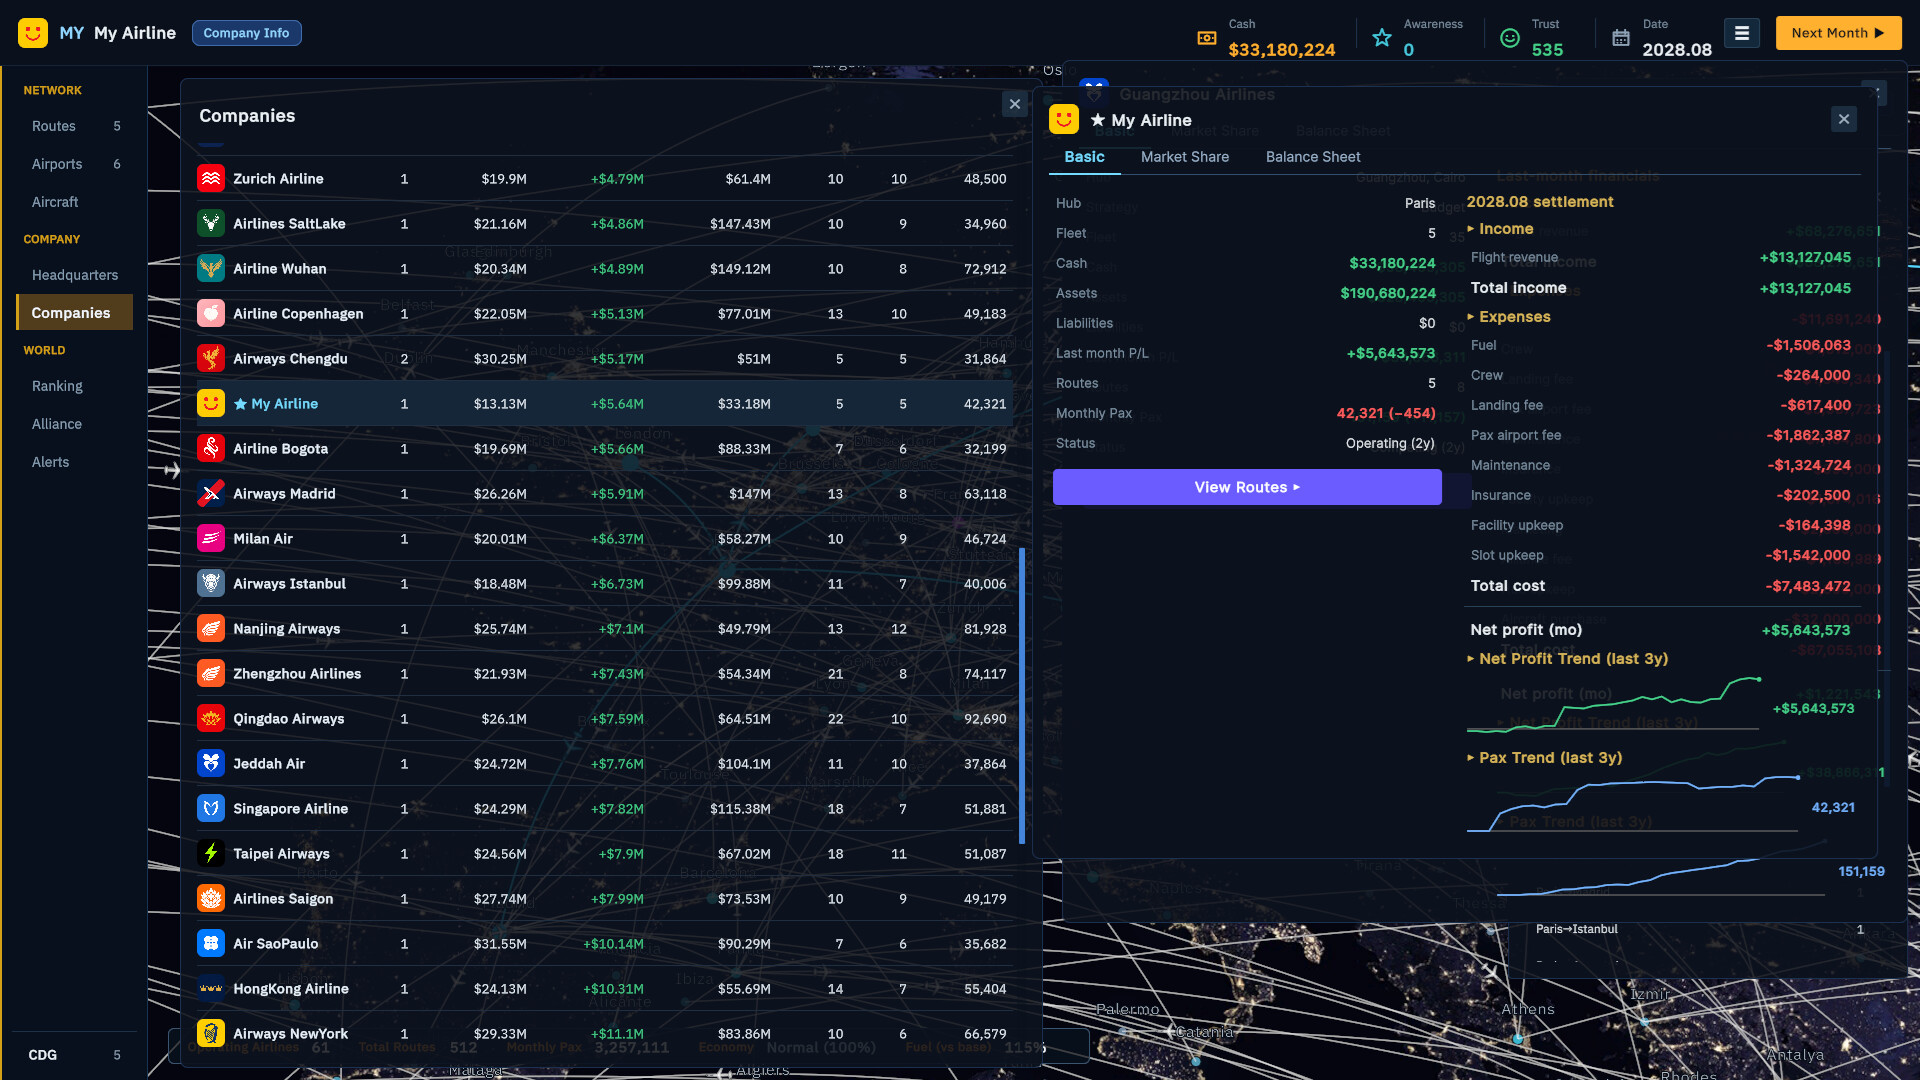Screen dimensions: 1920x1080
Task: Close the My Airline detail panel
Action: (1844, 120)
